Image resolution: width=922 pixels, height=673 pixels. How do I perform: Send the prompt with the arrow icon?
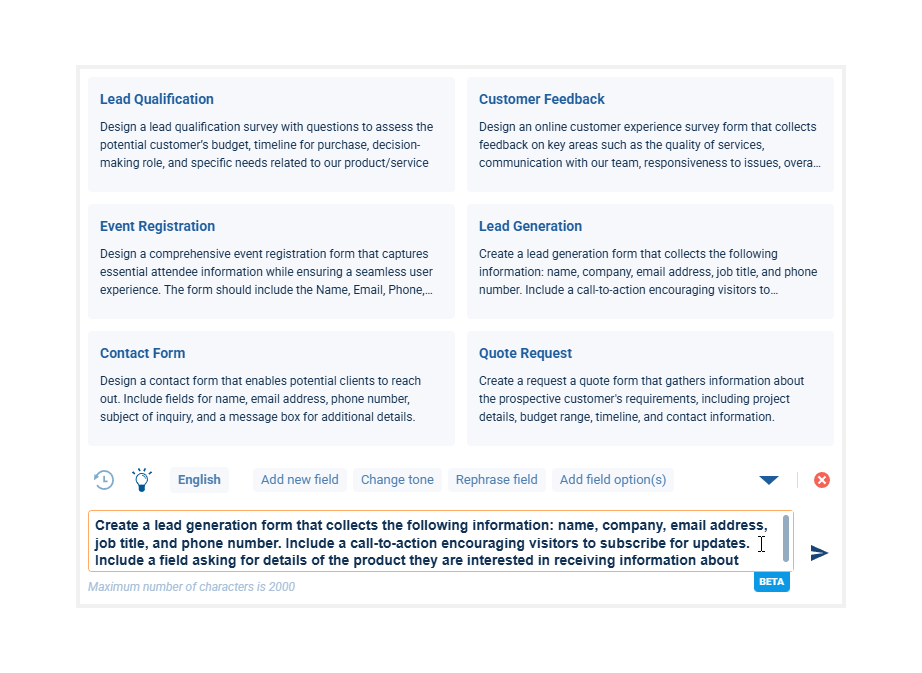coord(819,553)
